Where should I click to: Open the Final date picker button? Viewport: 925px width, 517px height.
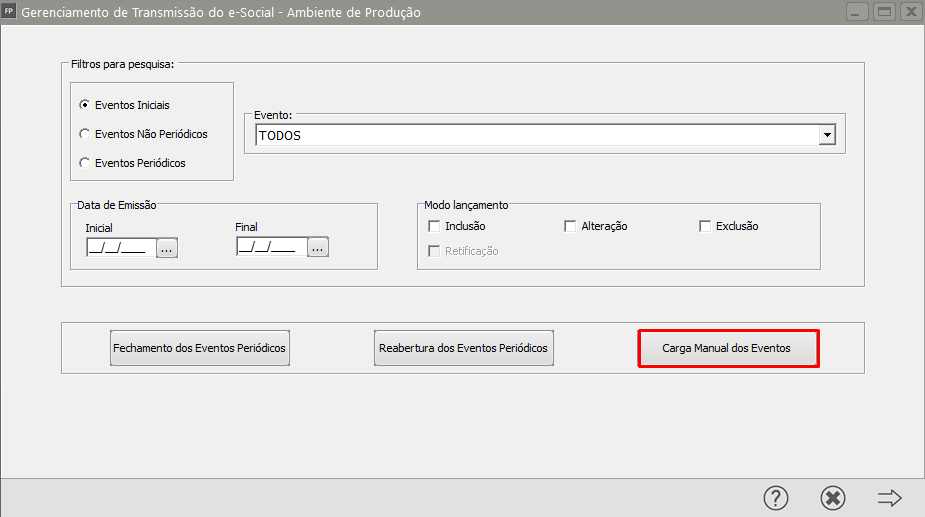[317, 247]
